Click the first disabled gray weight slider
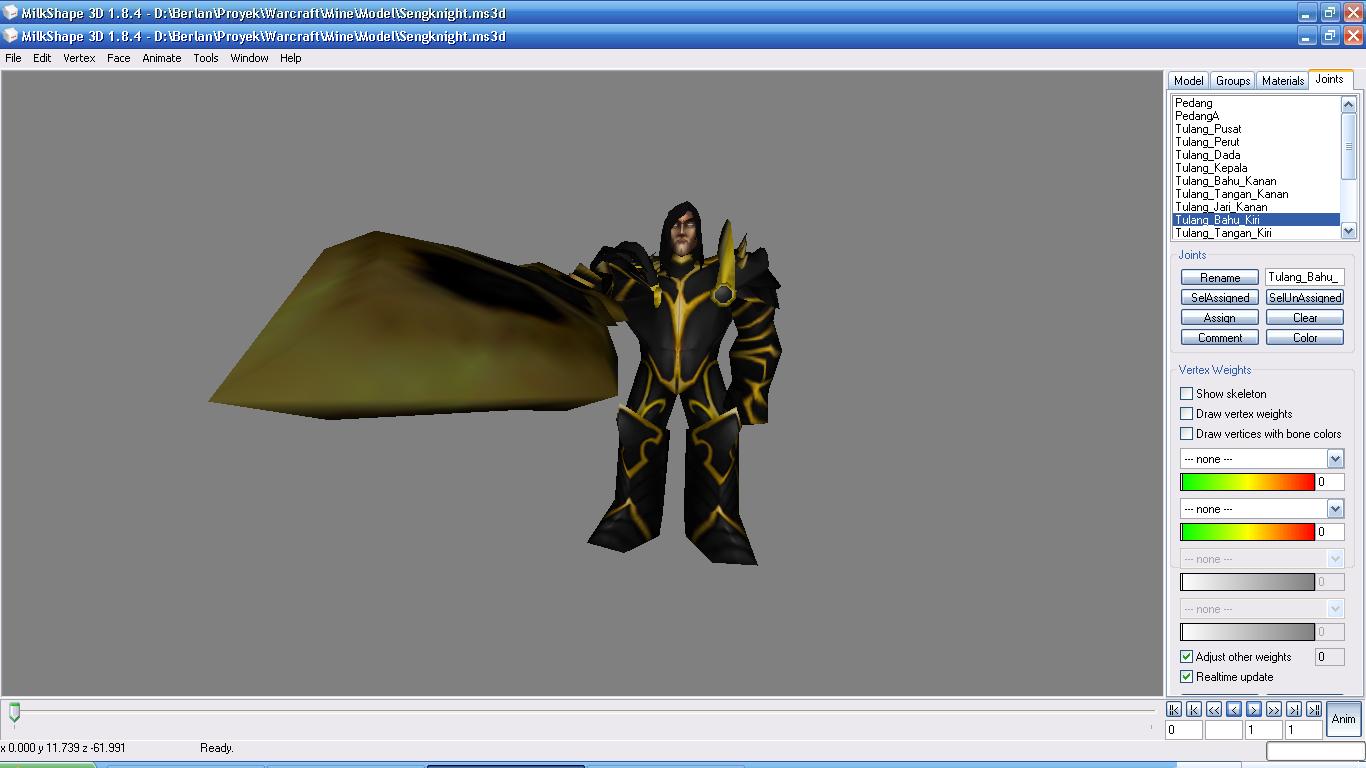 (1247, 582)
